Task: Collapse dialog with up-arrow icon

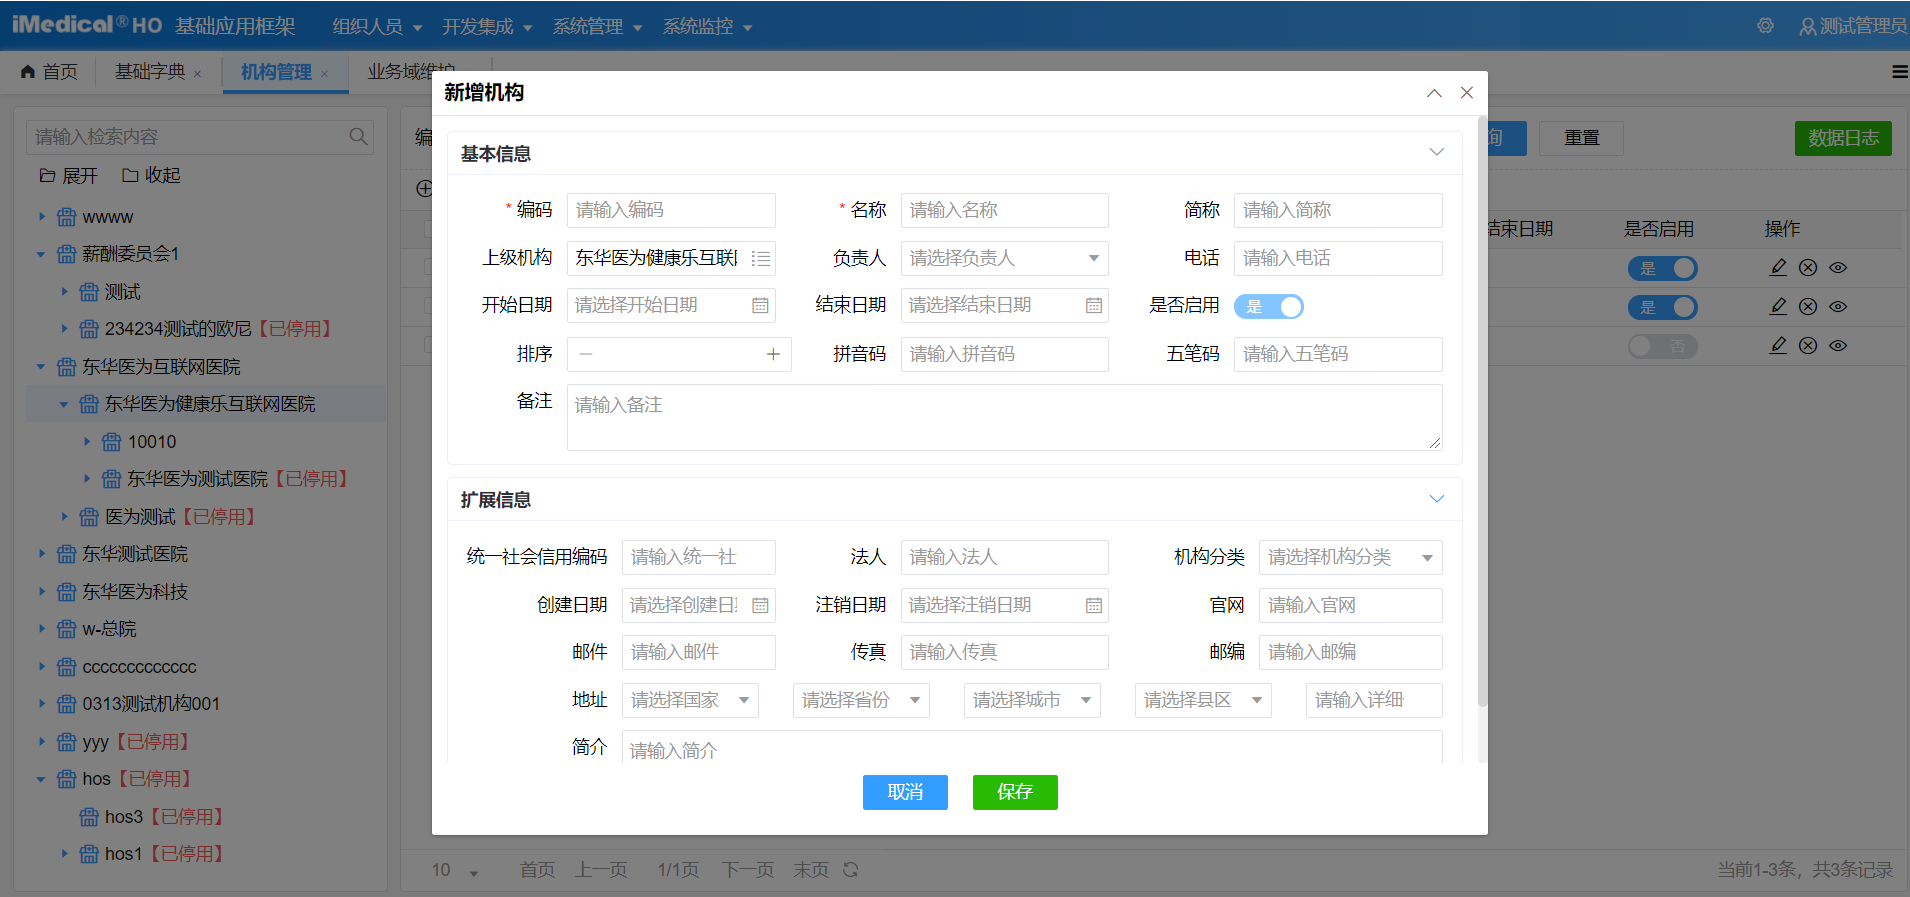Action: tap(1434, 93)
